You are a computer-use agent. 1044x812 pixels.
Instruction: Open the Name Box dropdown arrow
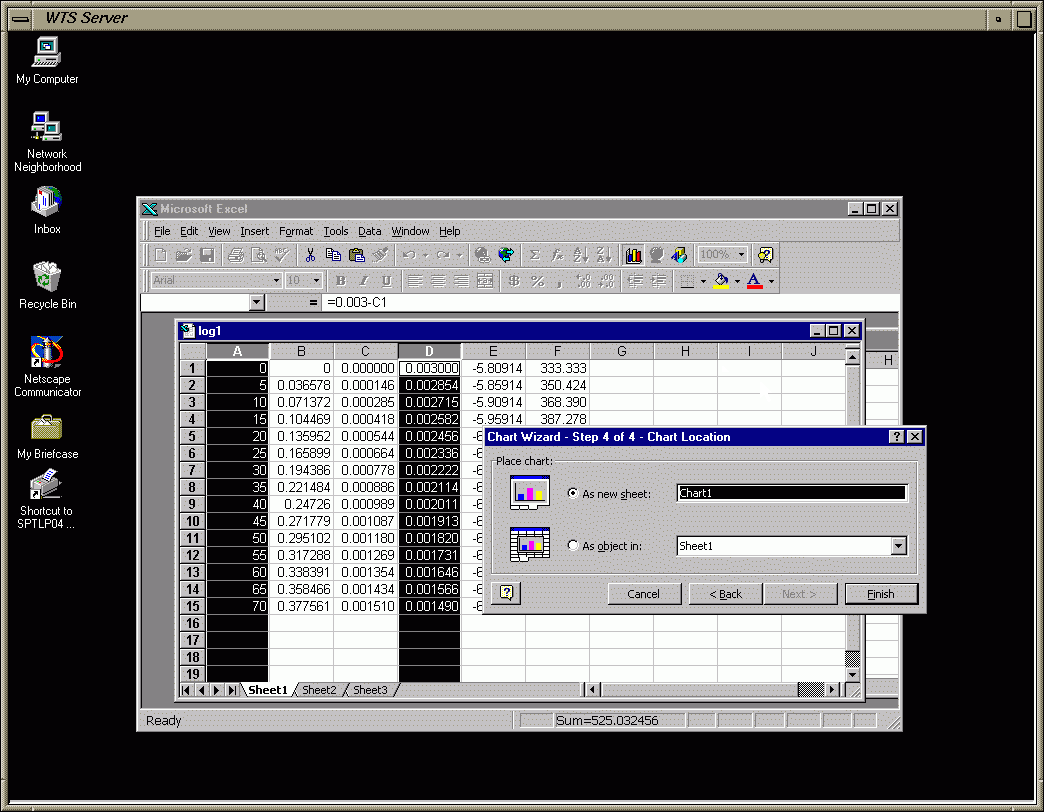pyautogui.click(x=257, y=302)
